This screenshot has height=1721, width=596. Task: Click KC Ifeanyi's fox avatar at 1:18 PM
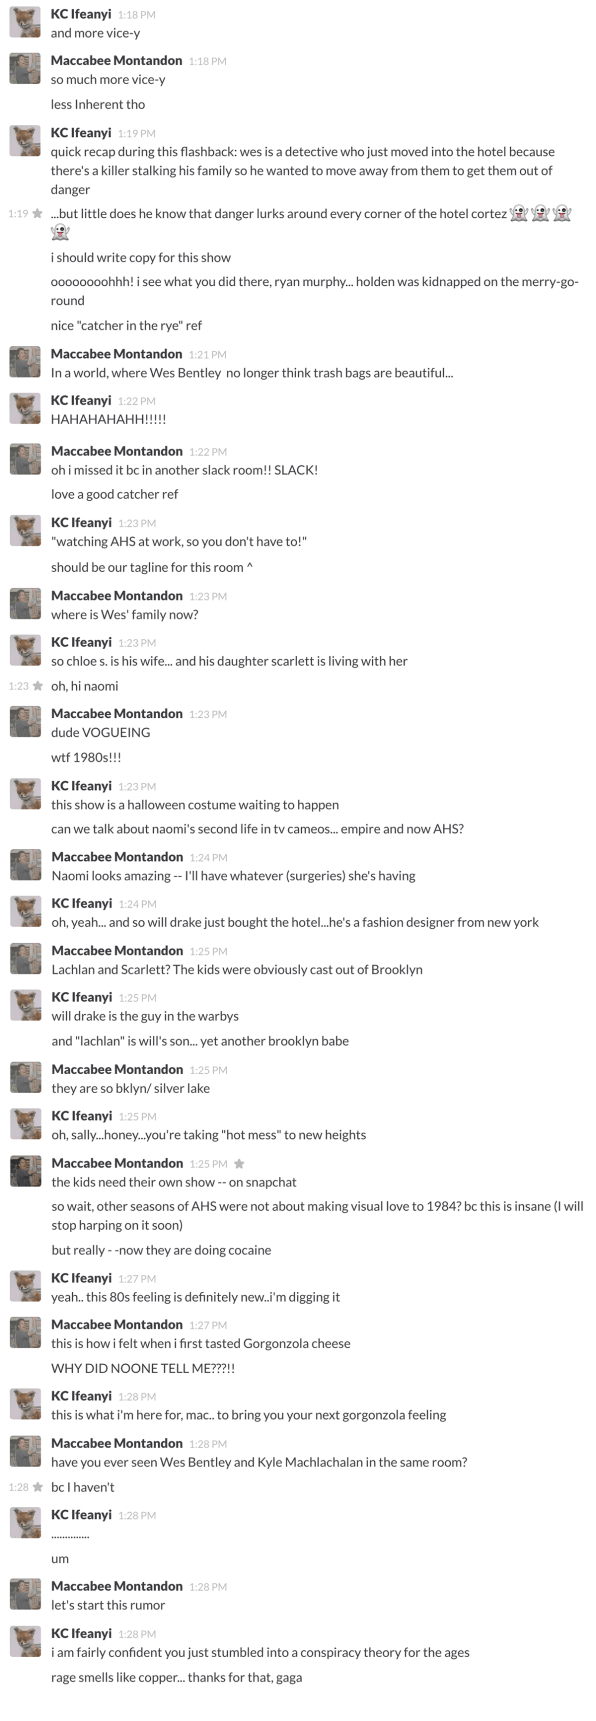pyautogui.click(x=25, y=23)
